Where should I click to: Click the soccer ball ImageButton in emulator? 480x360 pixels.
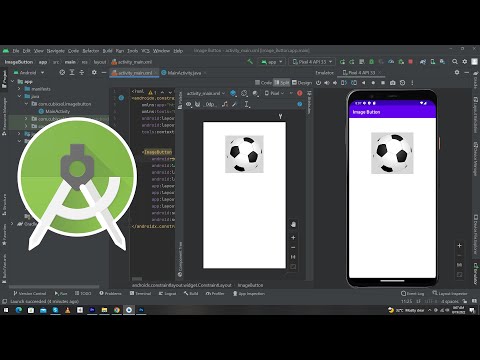point(392,153)
